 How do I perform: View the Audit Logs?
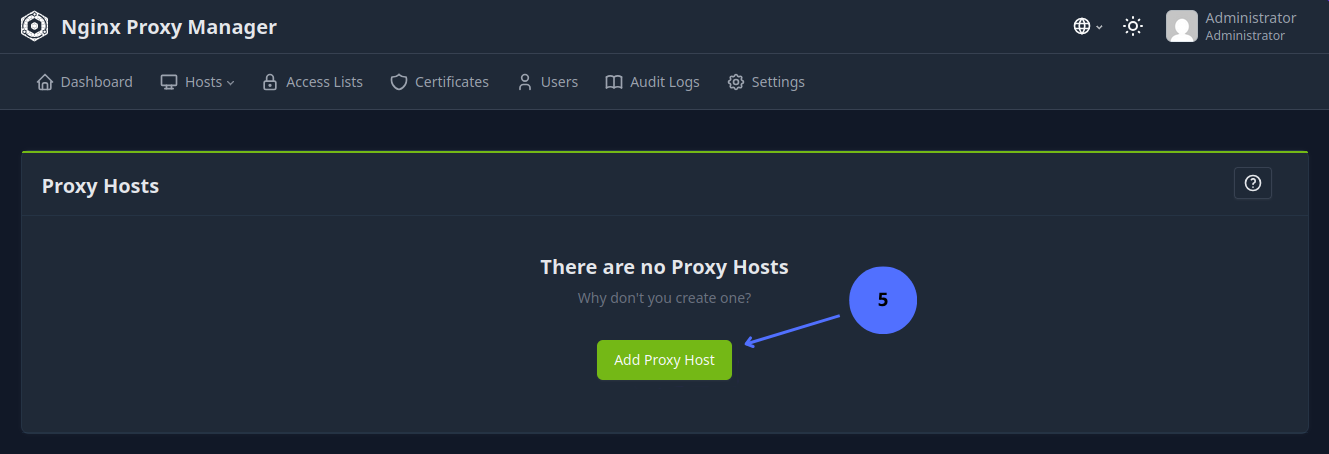(x=652, y=82)
